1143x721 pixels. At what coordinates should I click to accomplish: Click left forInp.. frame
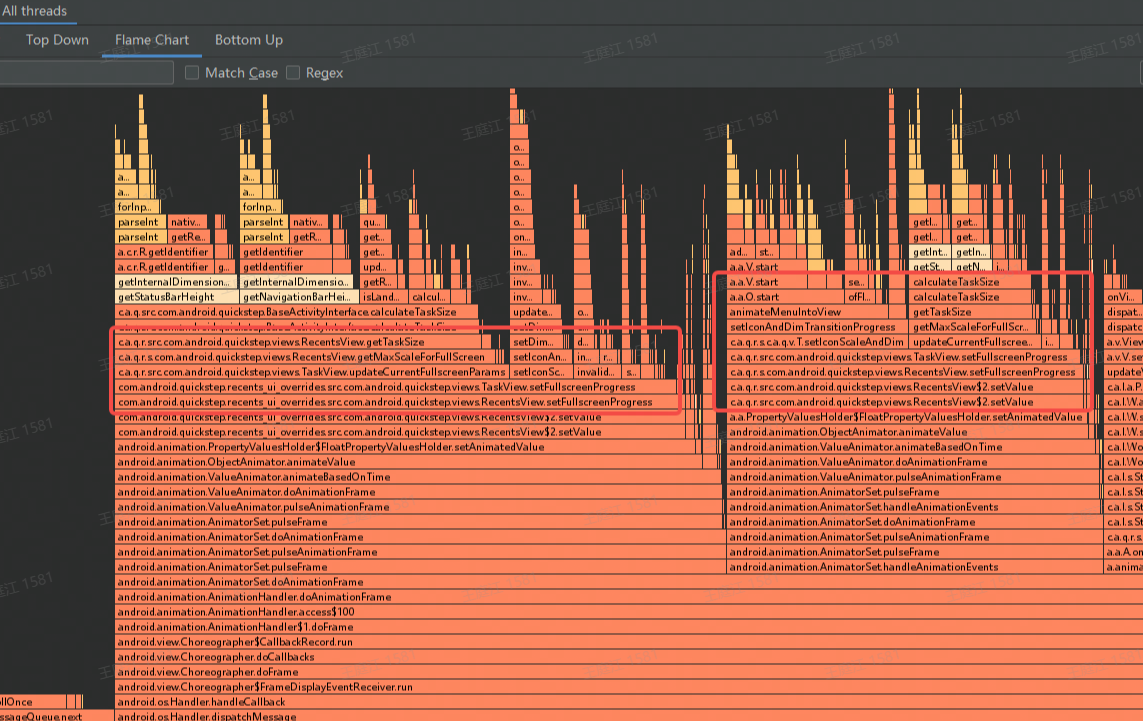click(x=136, y=208)
